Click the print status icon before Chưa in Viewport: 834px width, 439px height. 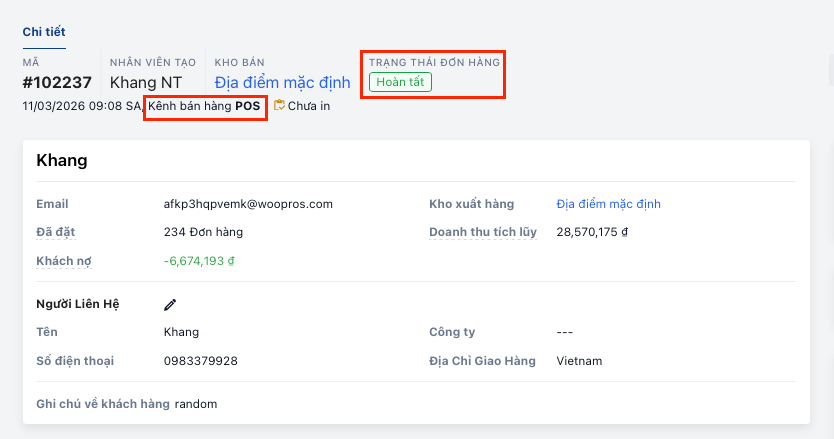[x=279, y=105]
